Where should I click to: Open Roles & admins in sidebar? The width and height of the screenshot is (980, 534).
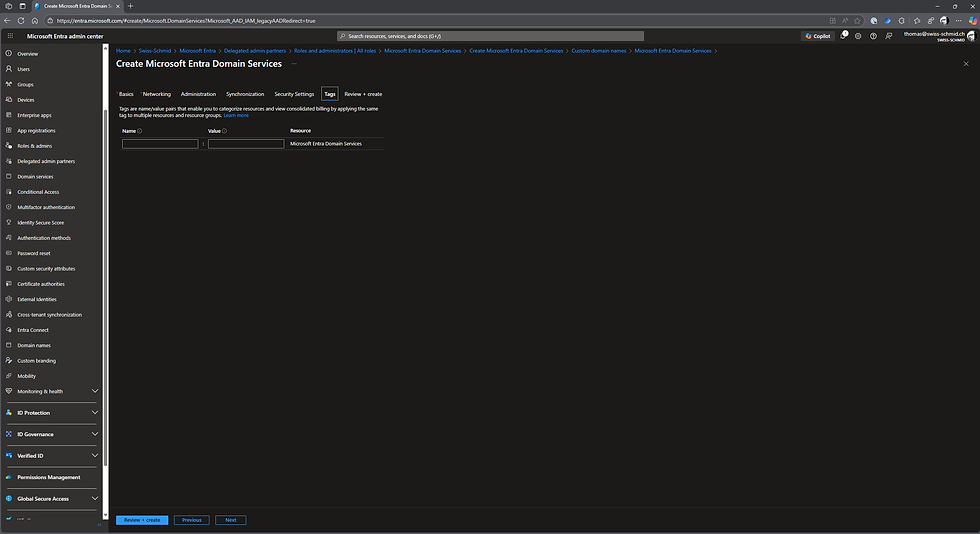pyautogui.click(x=34, y=146)
